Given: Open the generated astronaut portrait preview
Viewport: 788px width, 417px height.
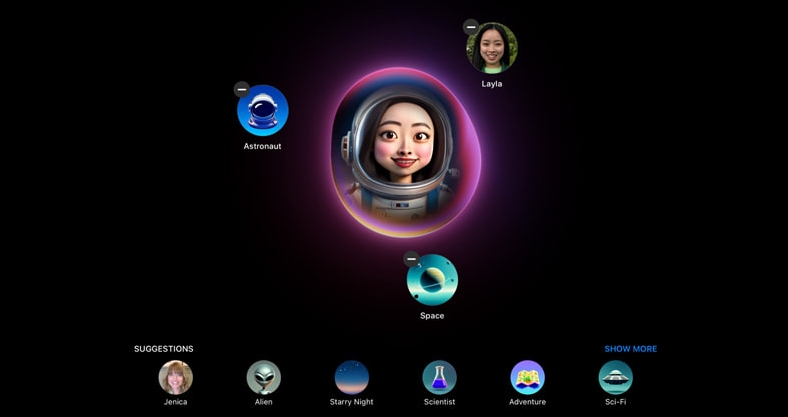Looking at the screenshot, I should click(405, 153).
